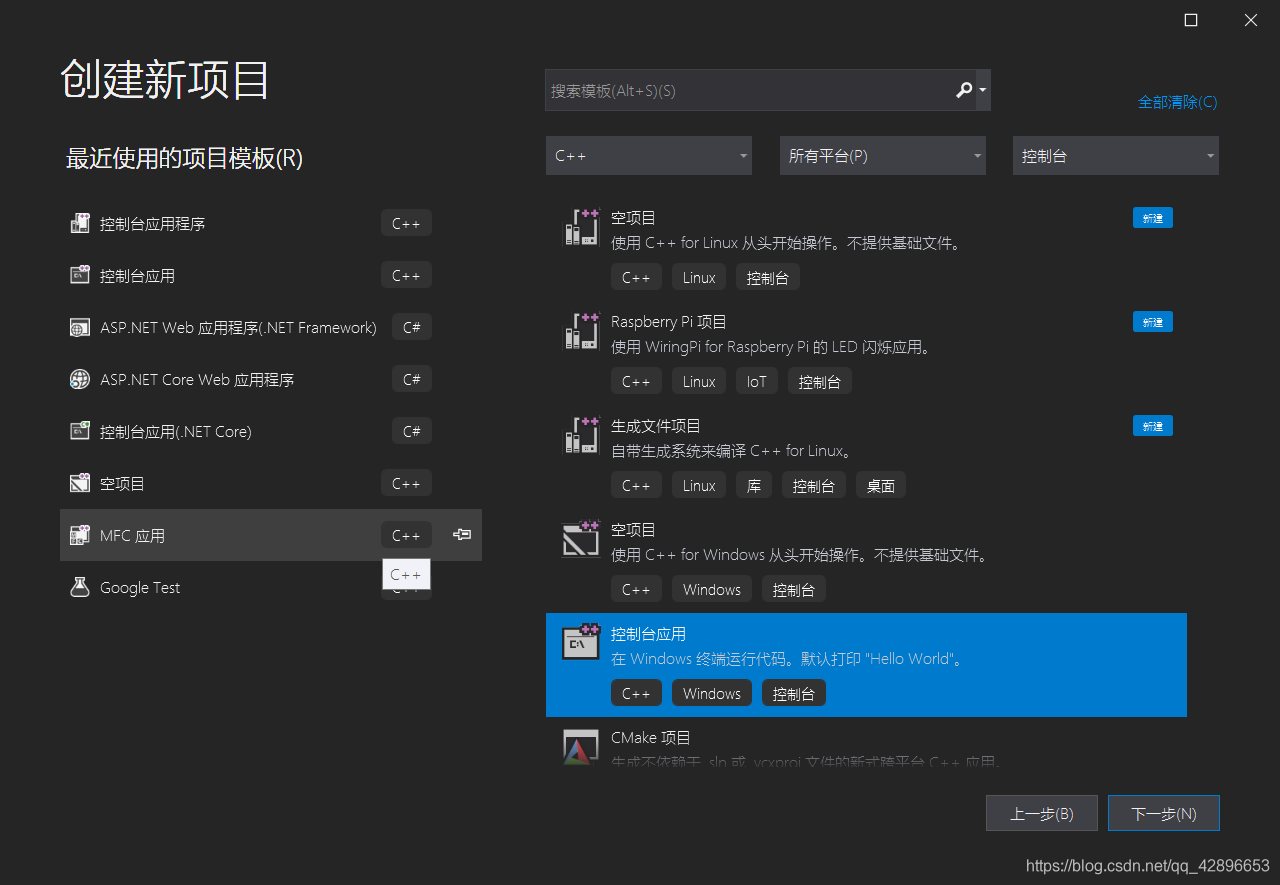The width and height of the screenshot is (1280, 885).
Task: Click the 下一步(N) next button
Action: tap(1164, 813)
